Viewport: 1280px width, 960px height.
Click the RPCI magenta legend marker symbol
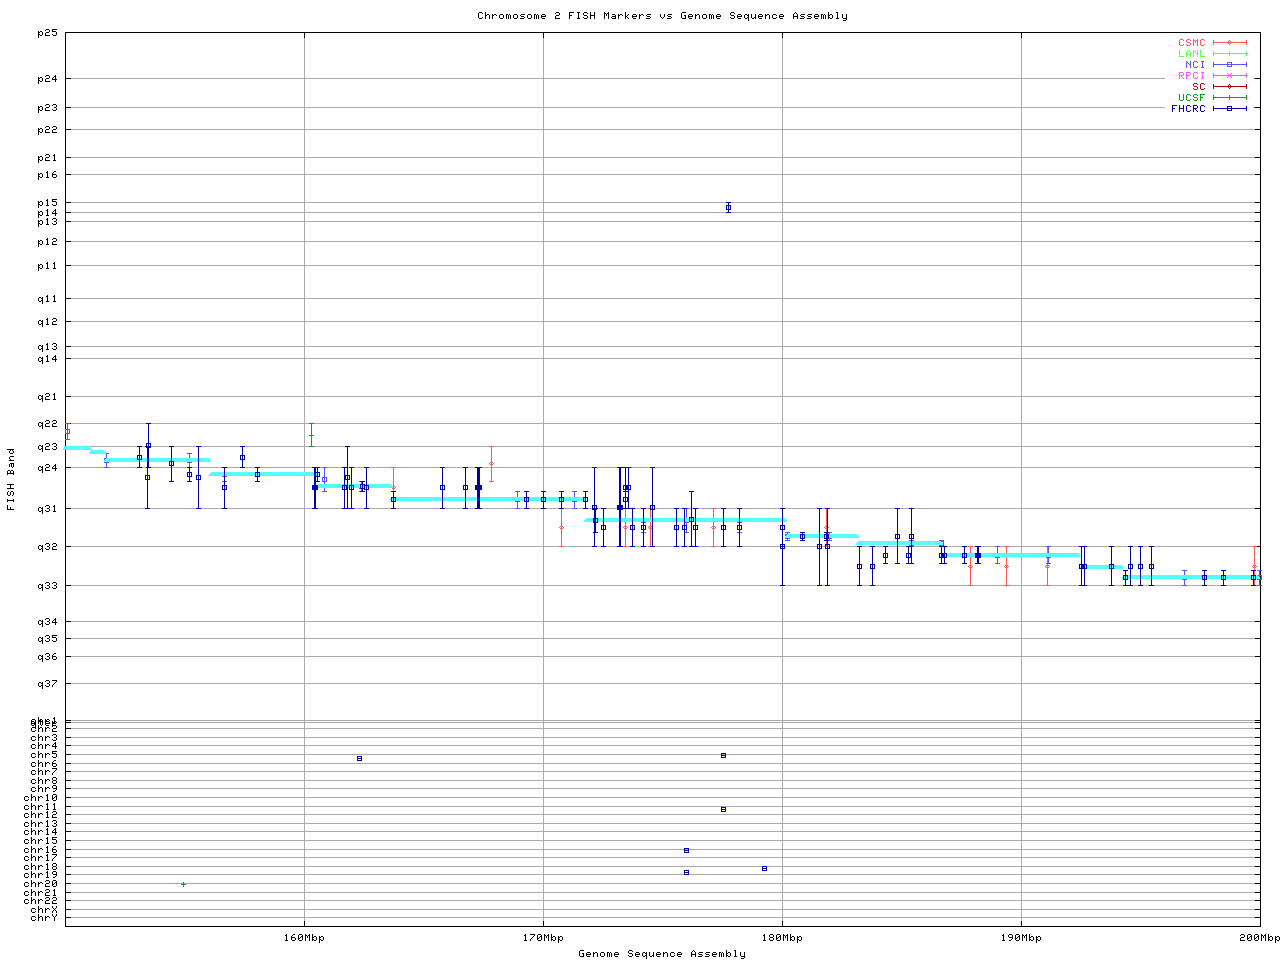(x=1229, y=75)
